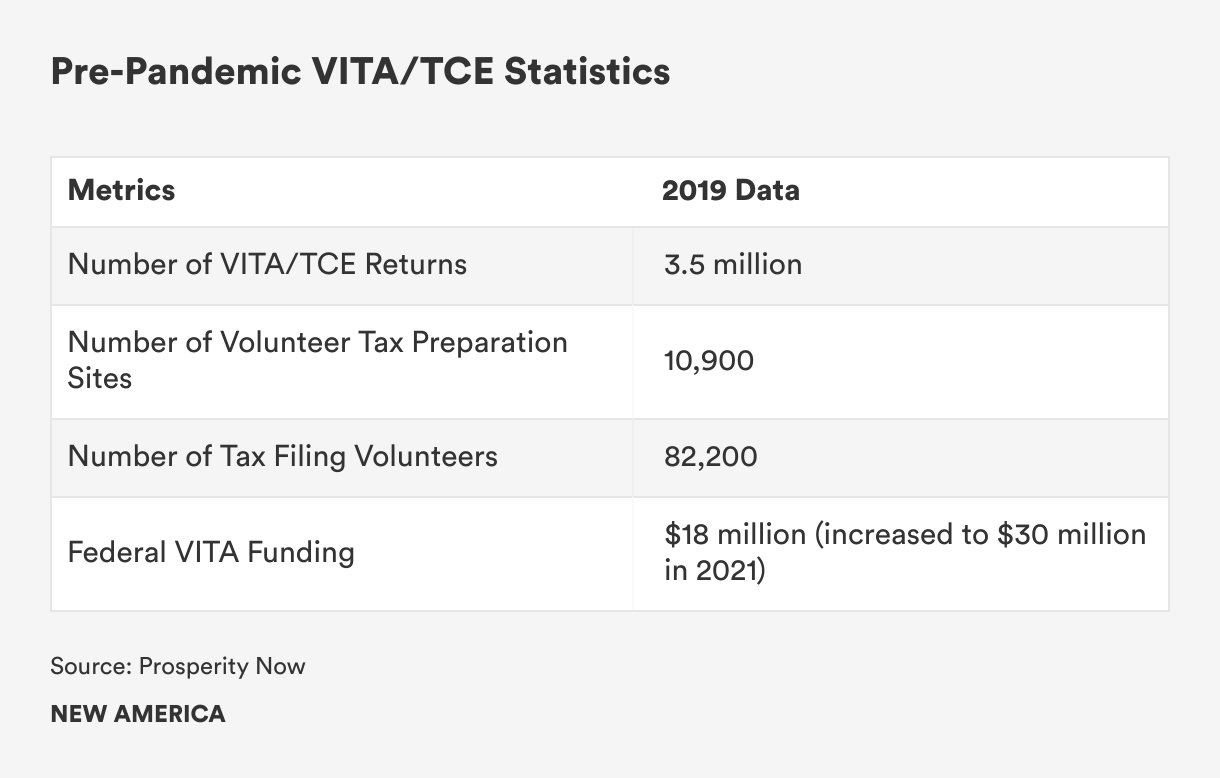Click the word 'Sites' in the table
Screen dimensions: 1220x778
pos(100,378)
